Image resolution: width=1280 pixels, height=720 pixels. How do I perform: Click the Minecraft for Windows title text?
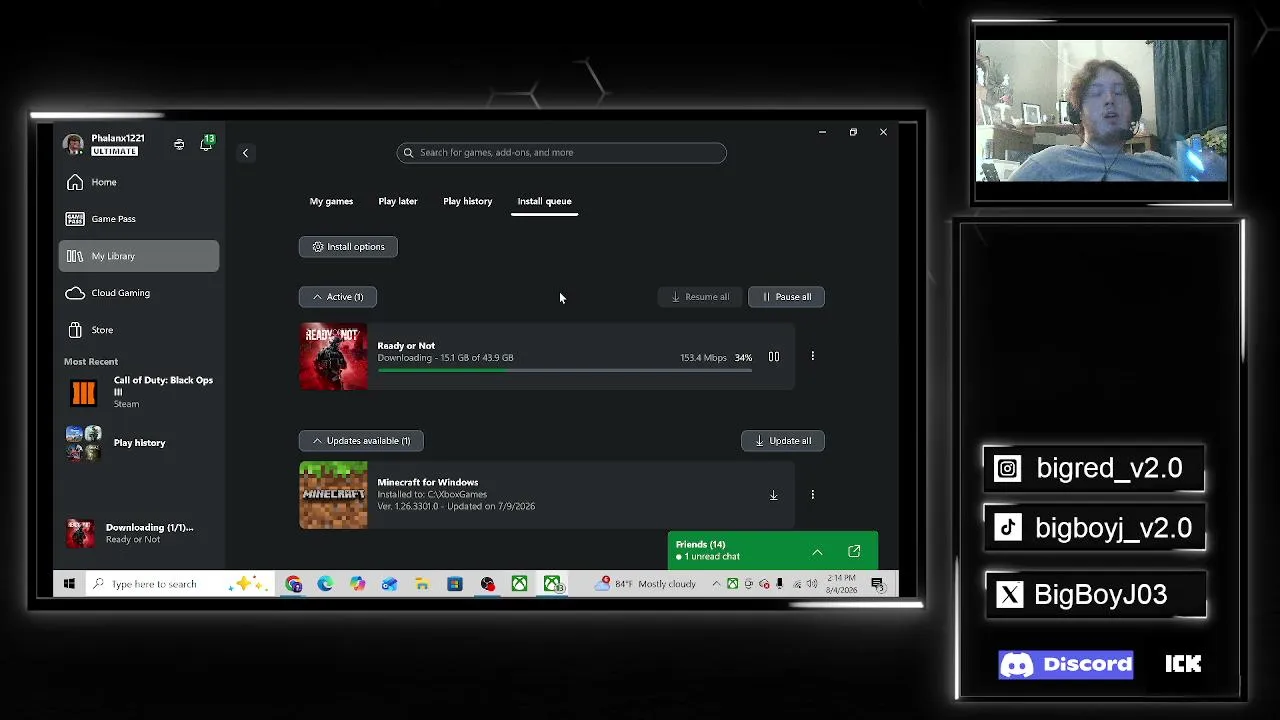point(427,482)
